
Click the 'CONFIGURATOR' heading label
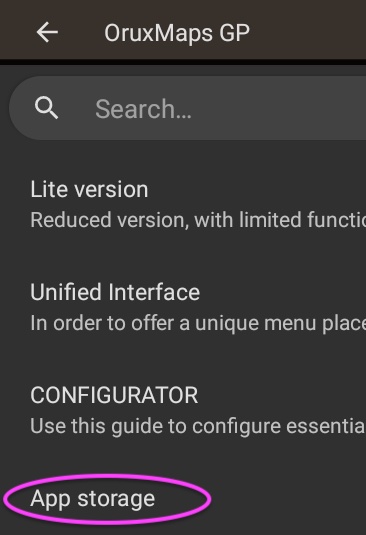tap(114, 395)
